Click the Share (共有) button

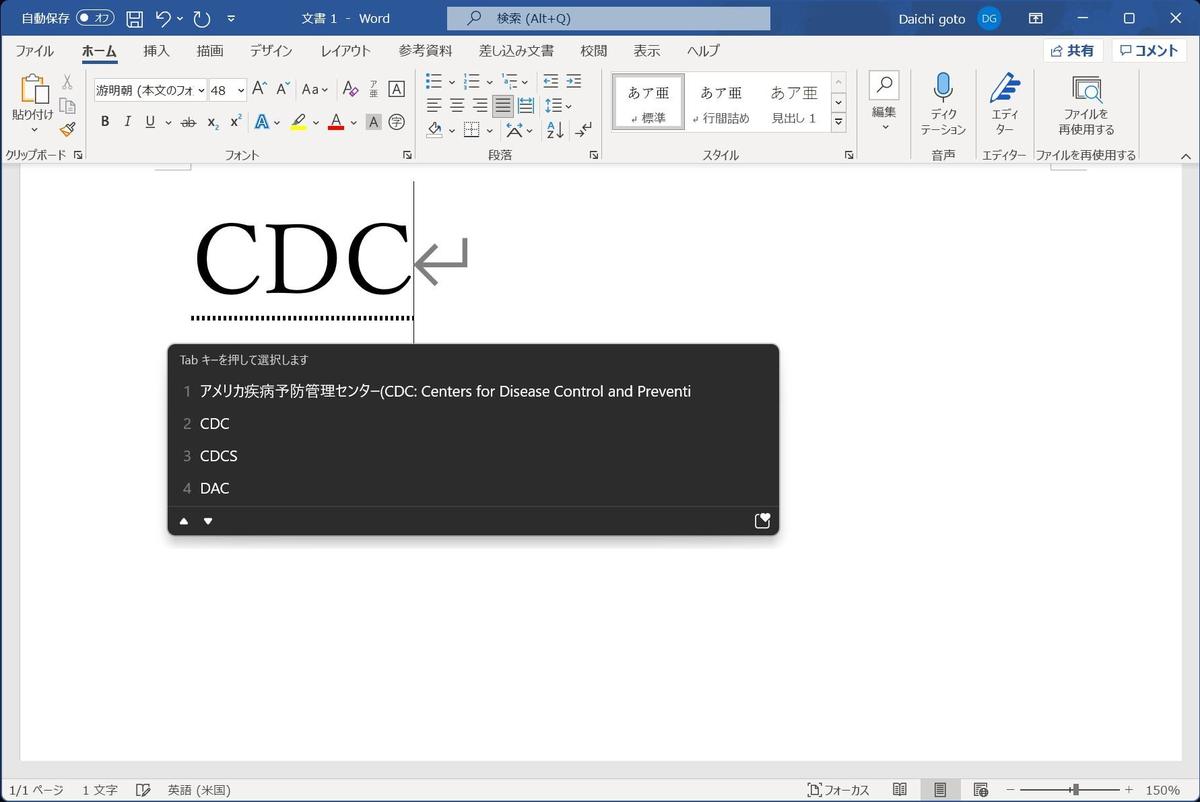pos(1073,51)
